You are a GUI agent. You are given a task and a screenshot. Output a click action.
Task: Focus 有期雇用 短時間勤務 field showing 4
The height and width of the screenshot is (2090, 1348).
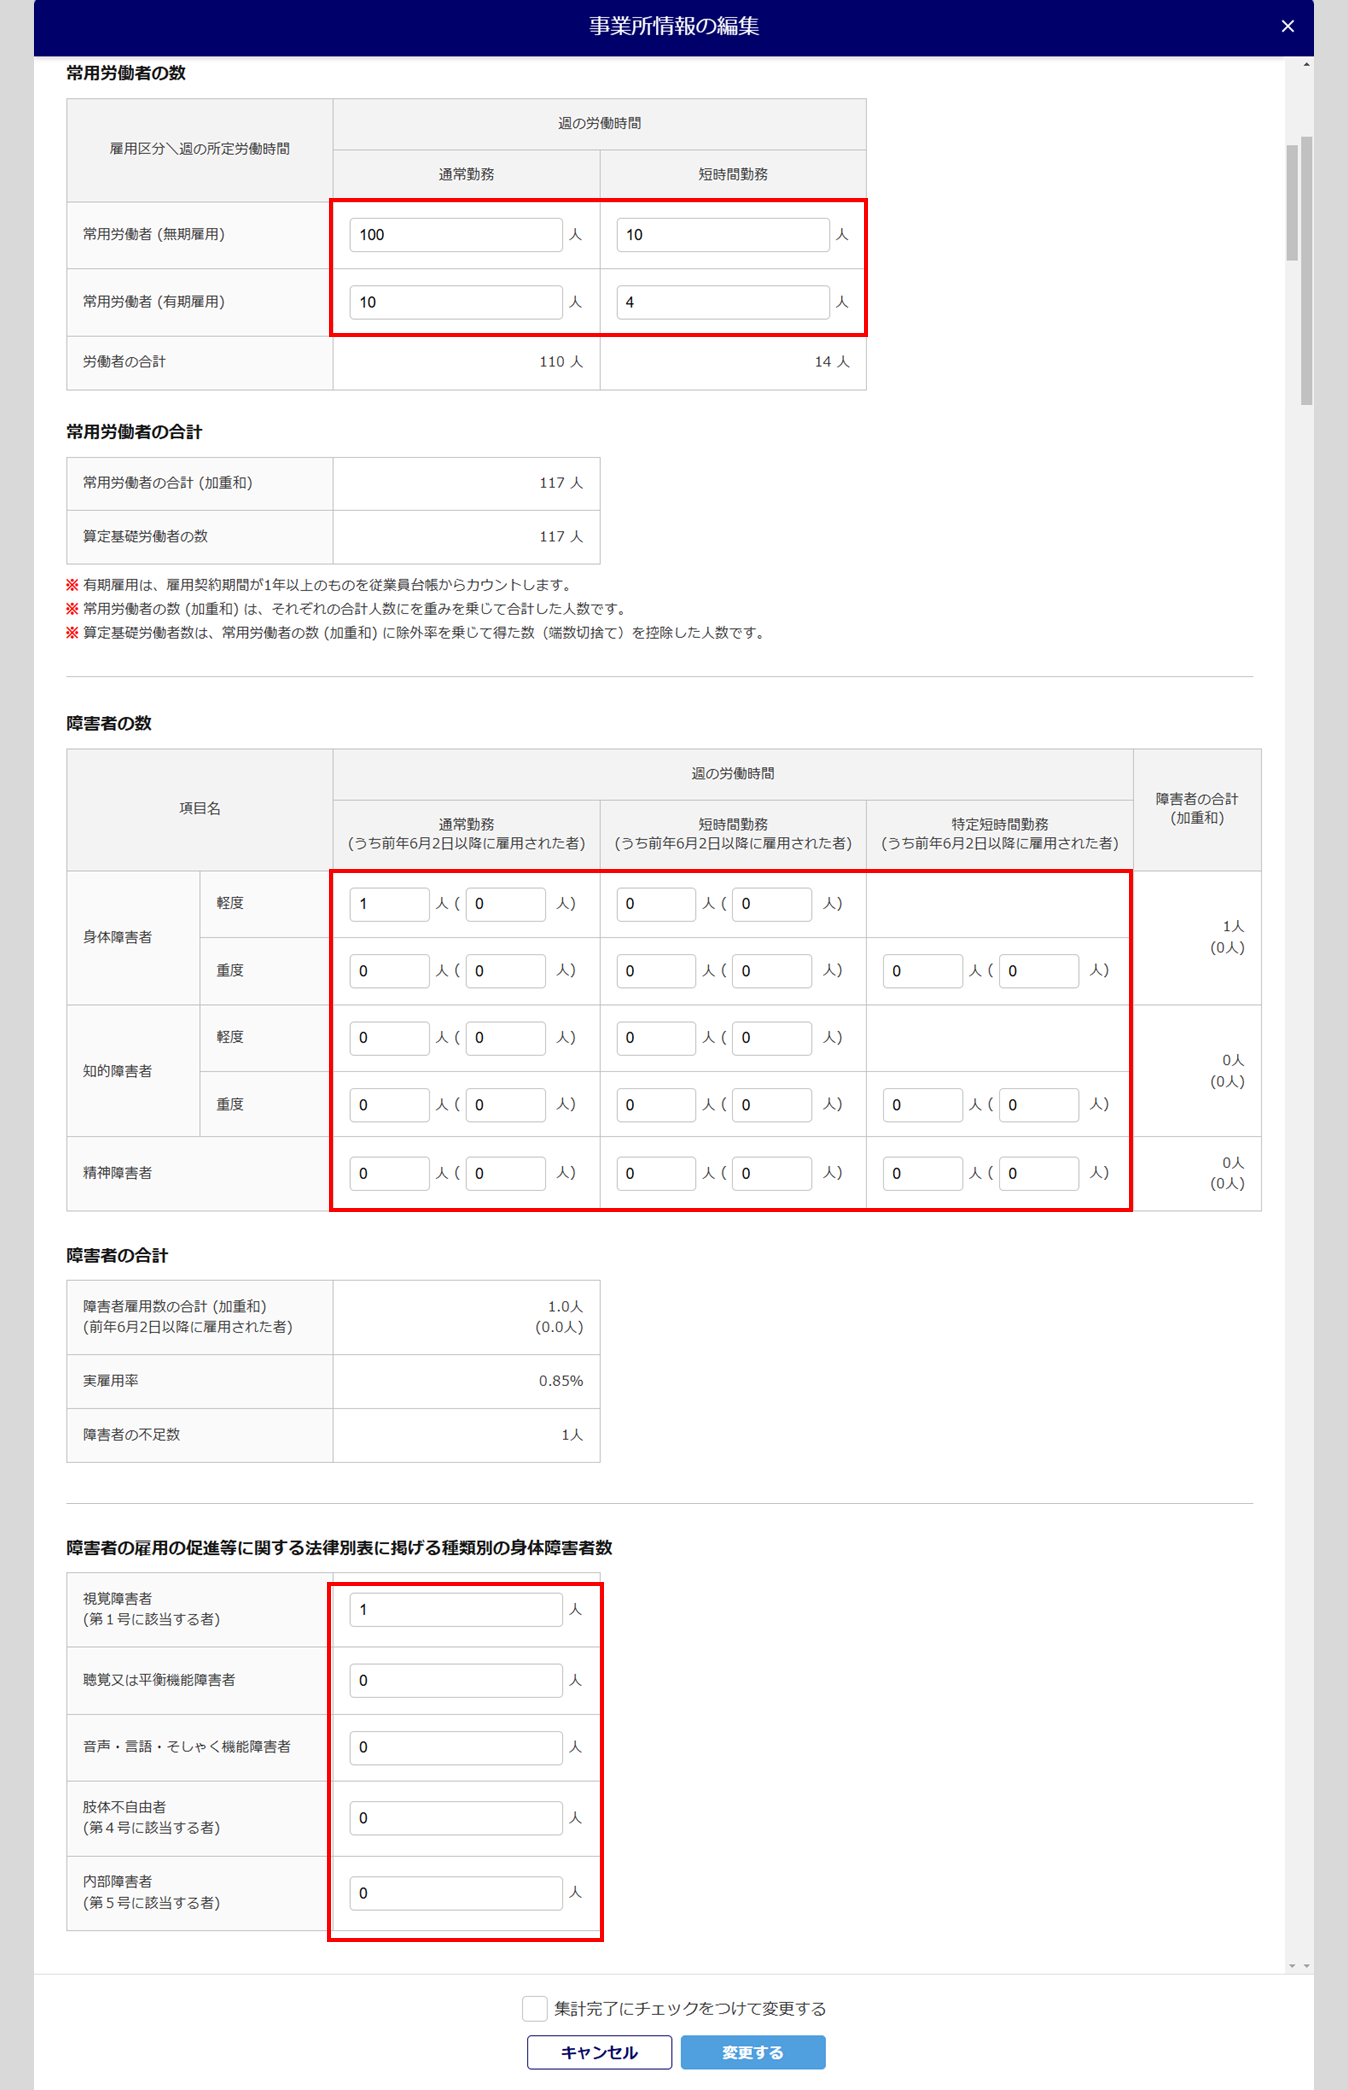pyautogui.click(x=723, y=302)
